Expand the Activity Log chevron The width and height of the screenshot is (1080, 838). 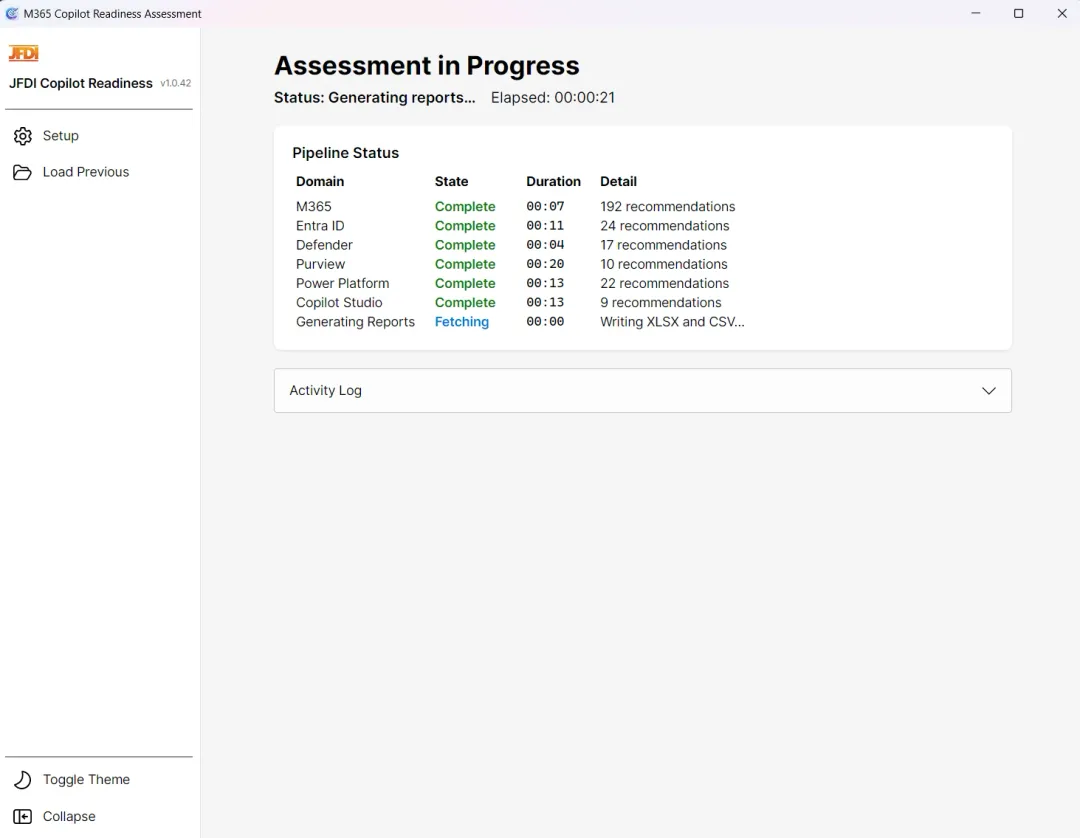tap(988, 390)
